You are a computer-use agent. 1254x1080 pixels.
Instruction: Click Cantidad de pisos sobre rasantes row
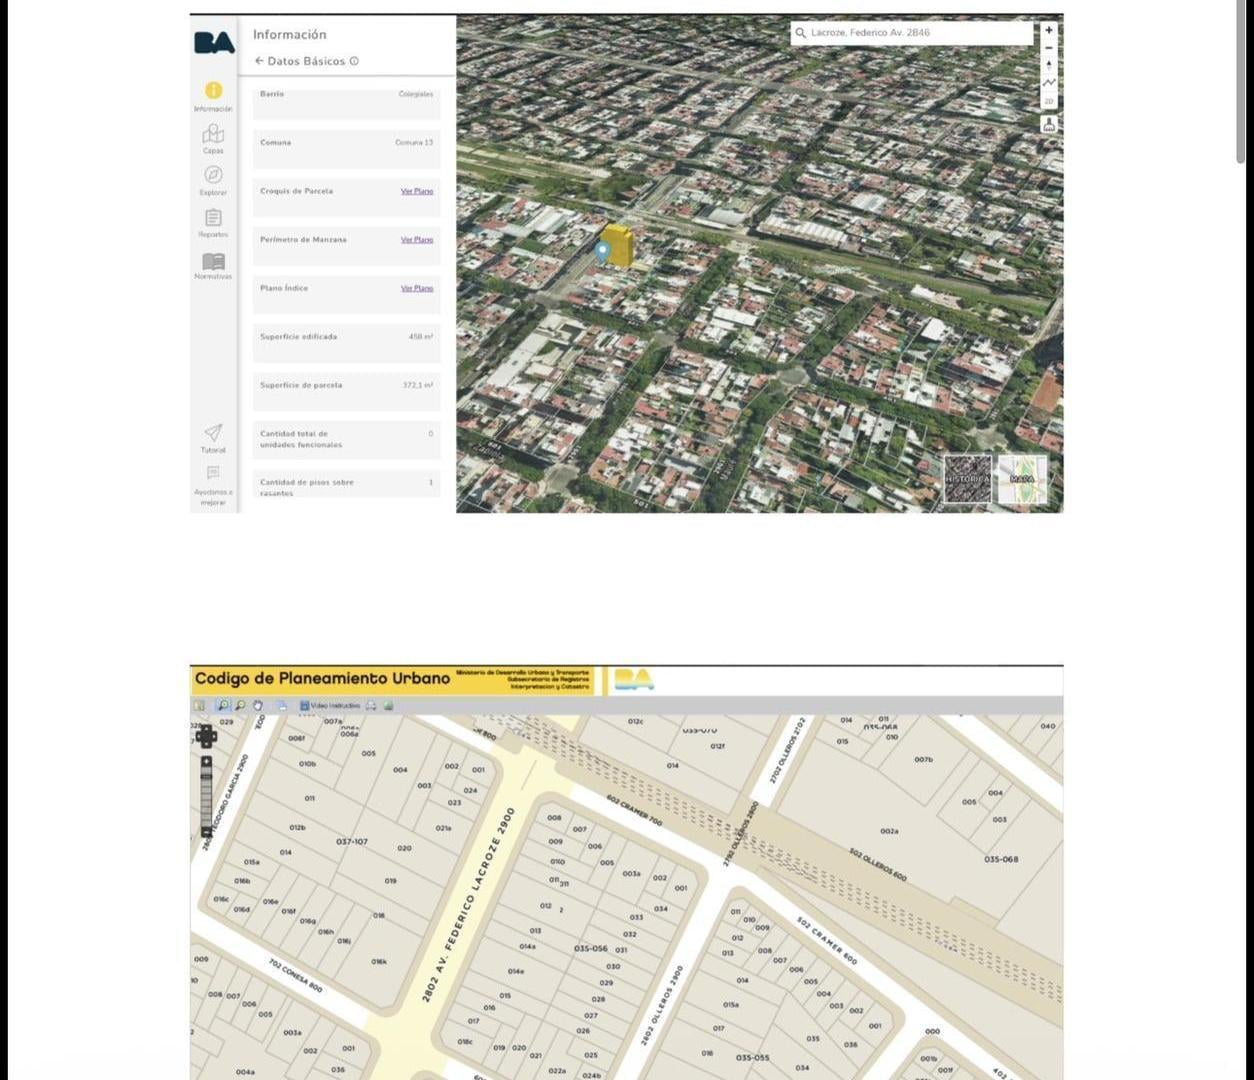[347, 484]
